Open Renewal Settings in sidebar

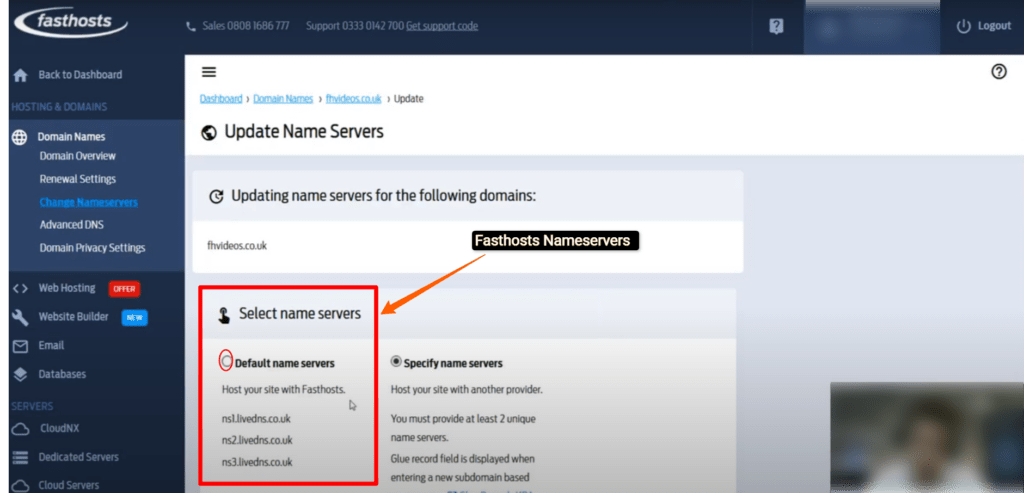coord(78,179)
